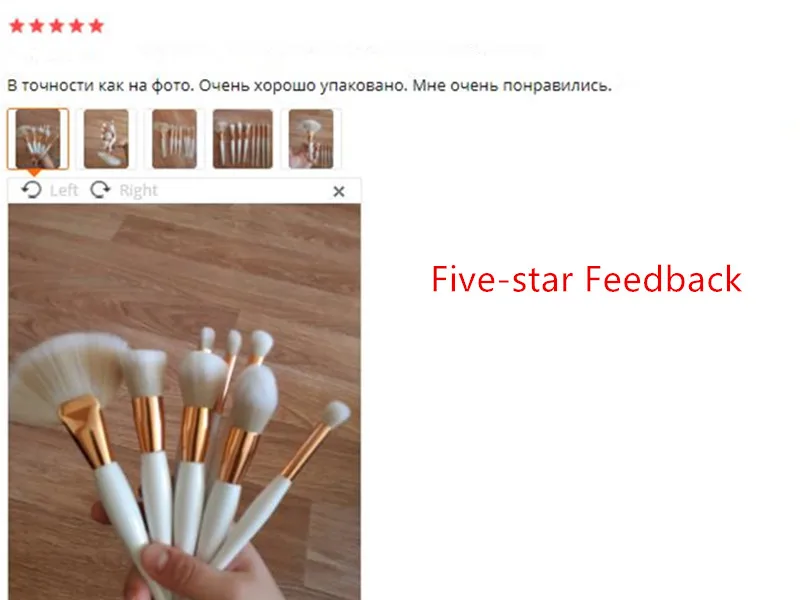Click the second red rating star
Viewport: 800px width, 600px height.
[37, 26]
